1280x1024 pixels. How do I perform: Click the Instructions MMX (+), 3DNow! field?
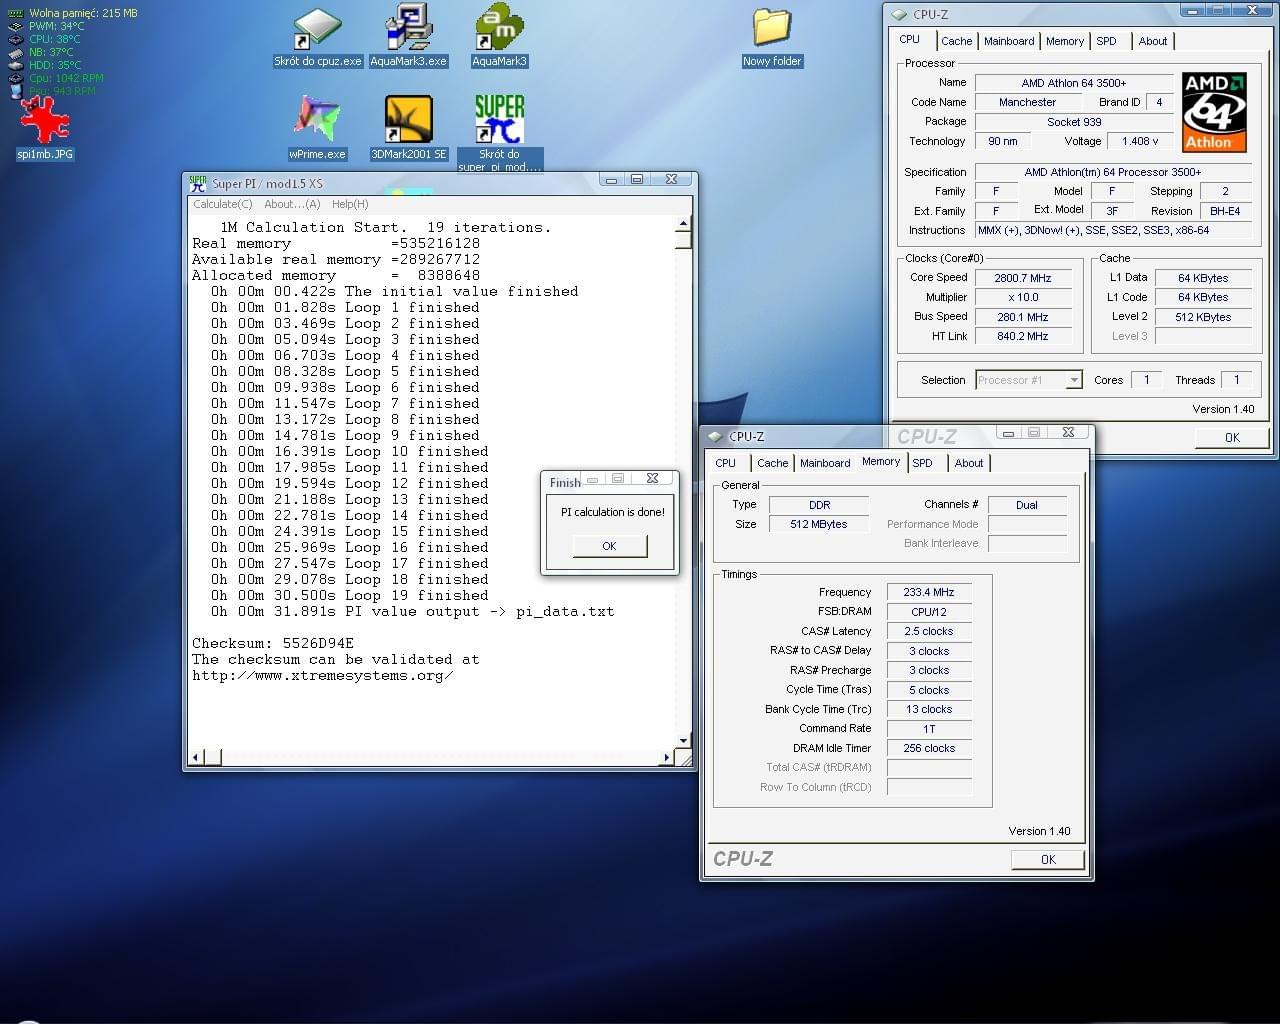pyautogui.click(x=1113, y=230)
